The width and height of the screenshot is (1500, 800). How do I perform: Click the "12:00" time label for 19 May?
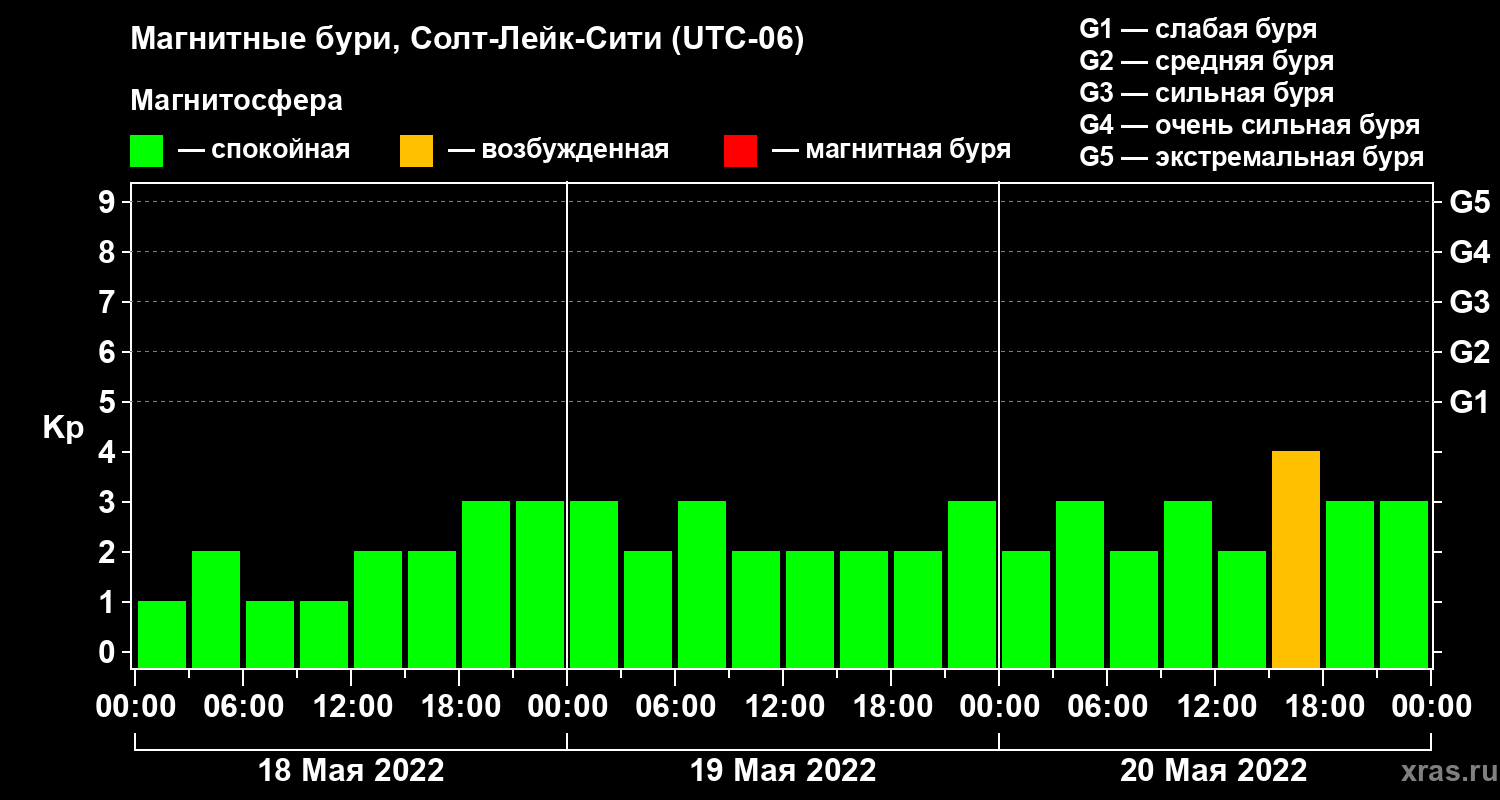(783, 707)
